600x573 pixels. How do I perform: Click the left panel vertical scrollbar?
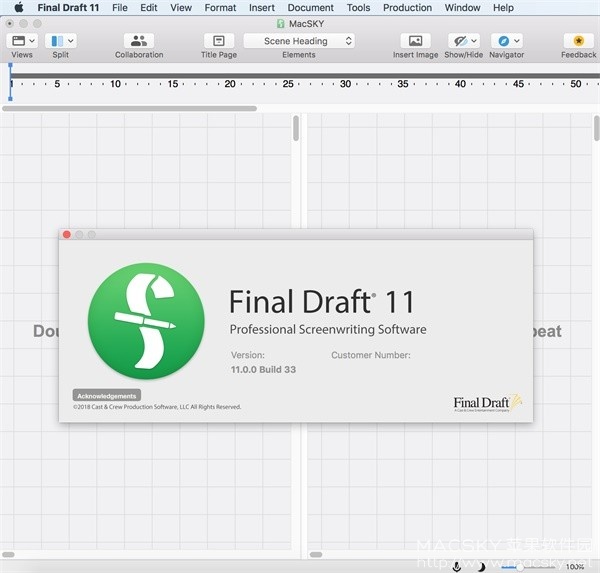[296, 128]
